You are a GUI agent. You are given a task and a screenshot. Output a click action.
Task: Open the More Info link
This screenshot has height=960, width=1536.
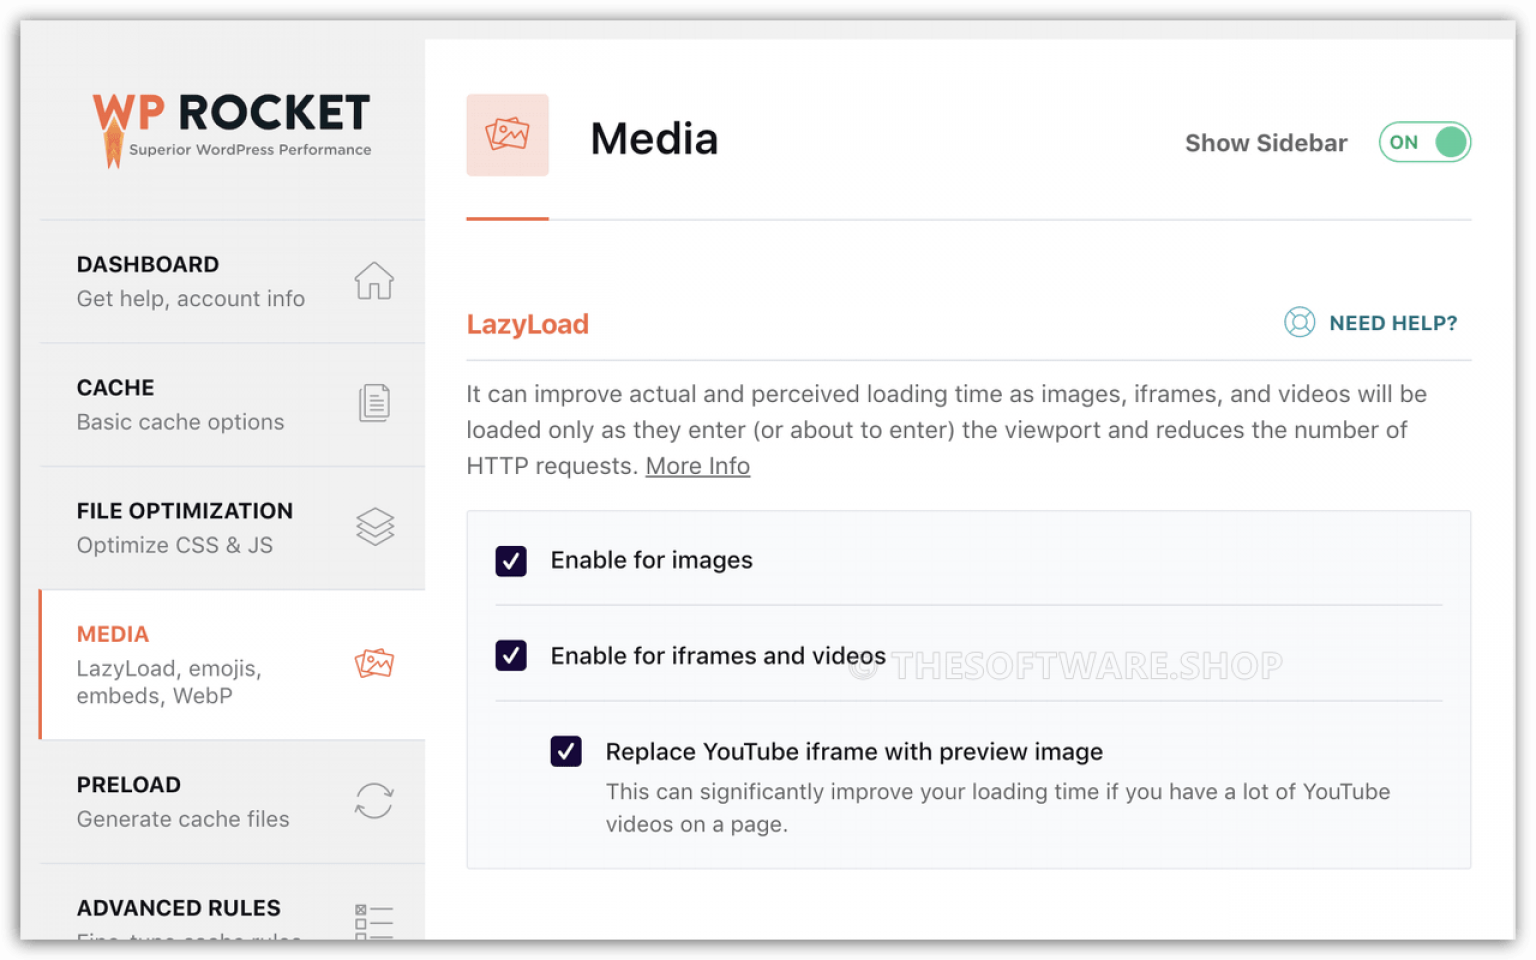(698, 466)
